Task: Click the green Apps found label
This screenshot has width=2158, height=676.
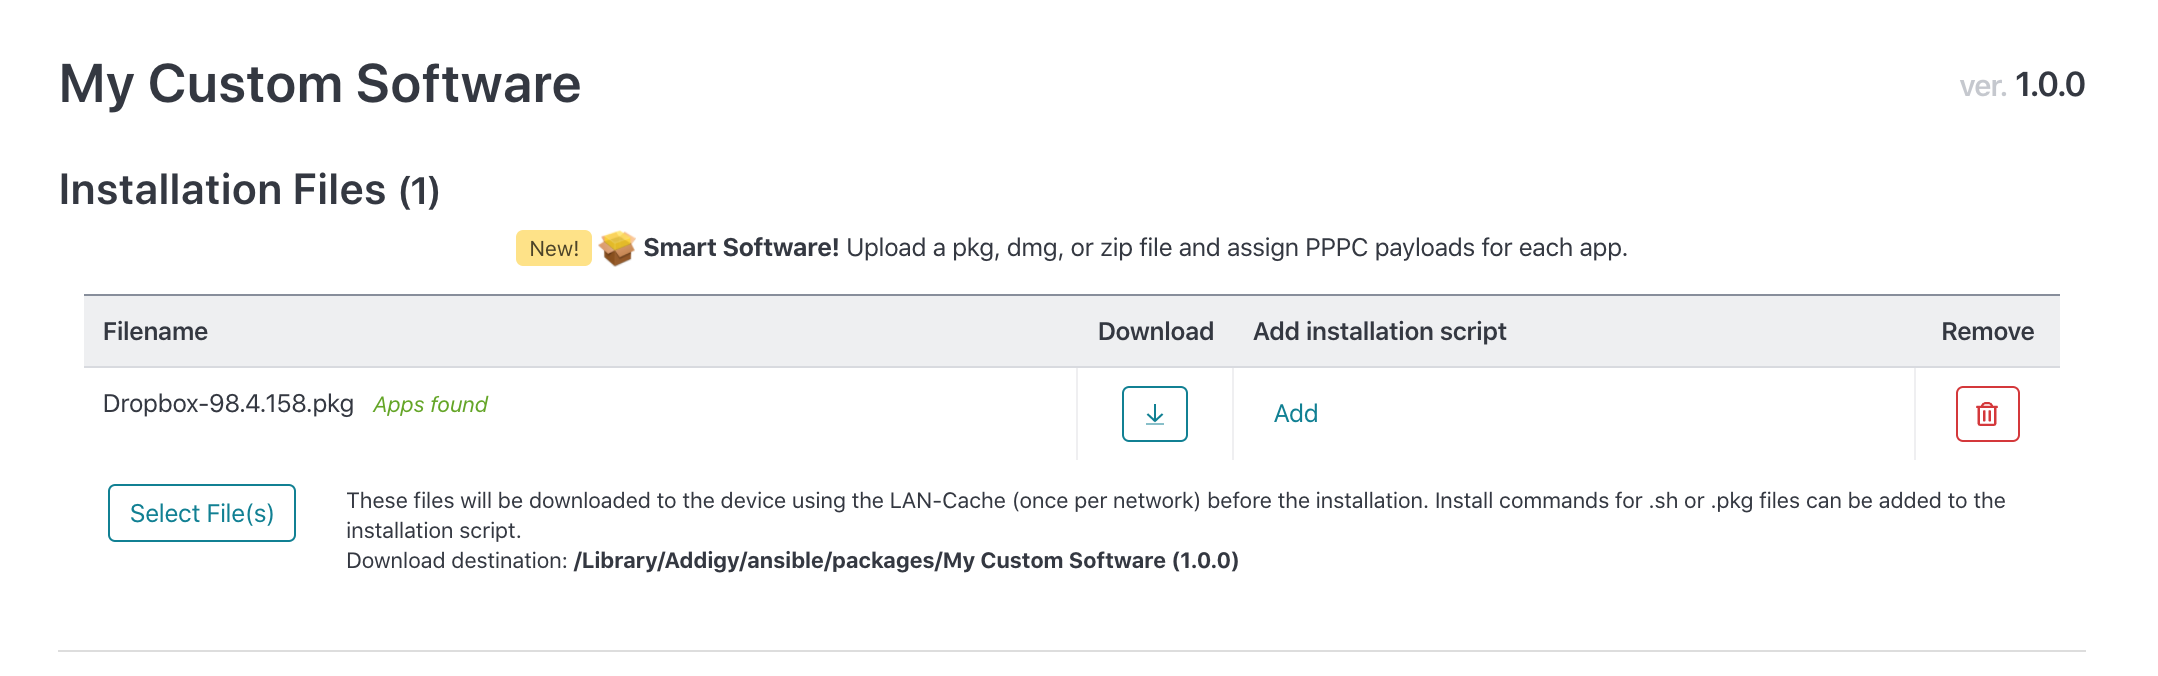Action: point(430,405)
